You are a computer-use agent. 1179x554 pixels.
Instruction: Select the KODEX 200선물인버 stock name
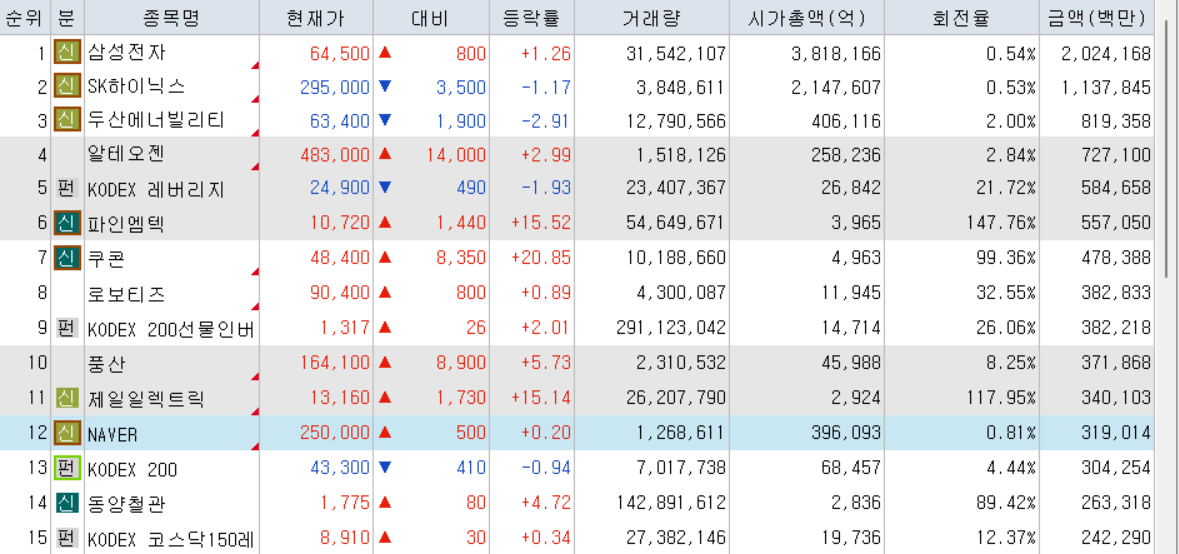pyautogui.click(x=171, y=329)
